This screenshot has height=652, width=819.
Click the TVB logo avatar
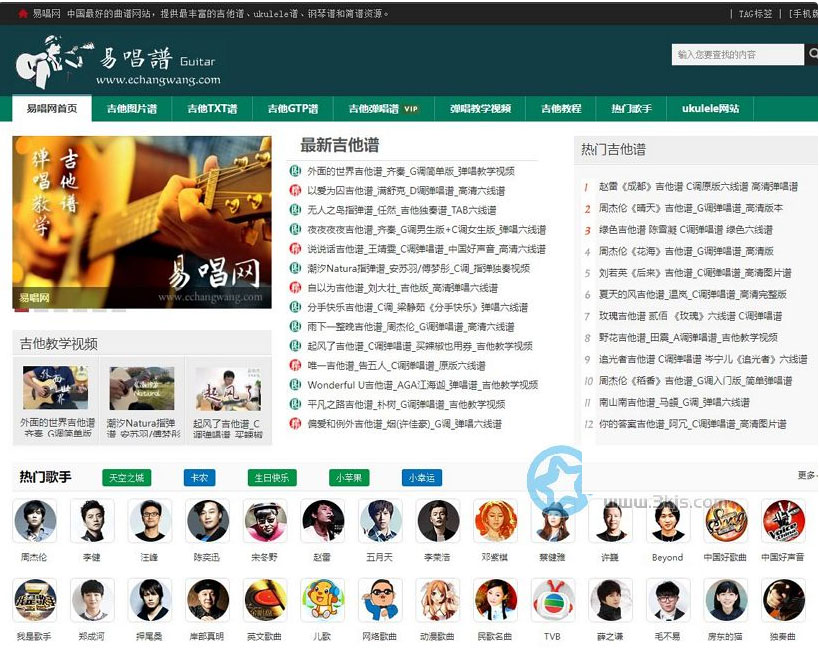point(552,600)
